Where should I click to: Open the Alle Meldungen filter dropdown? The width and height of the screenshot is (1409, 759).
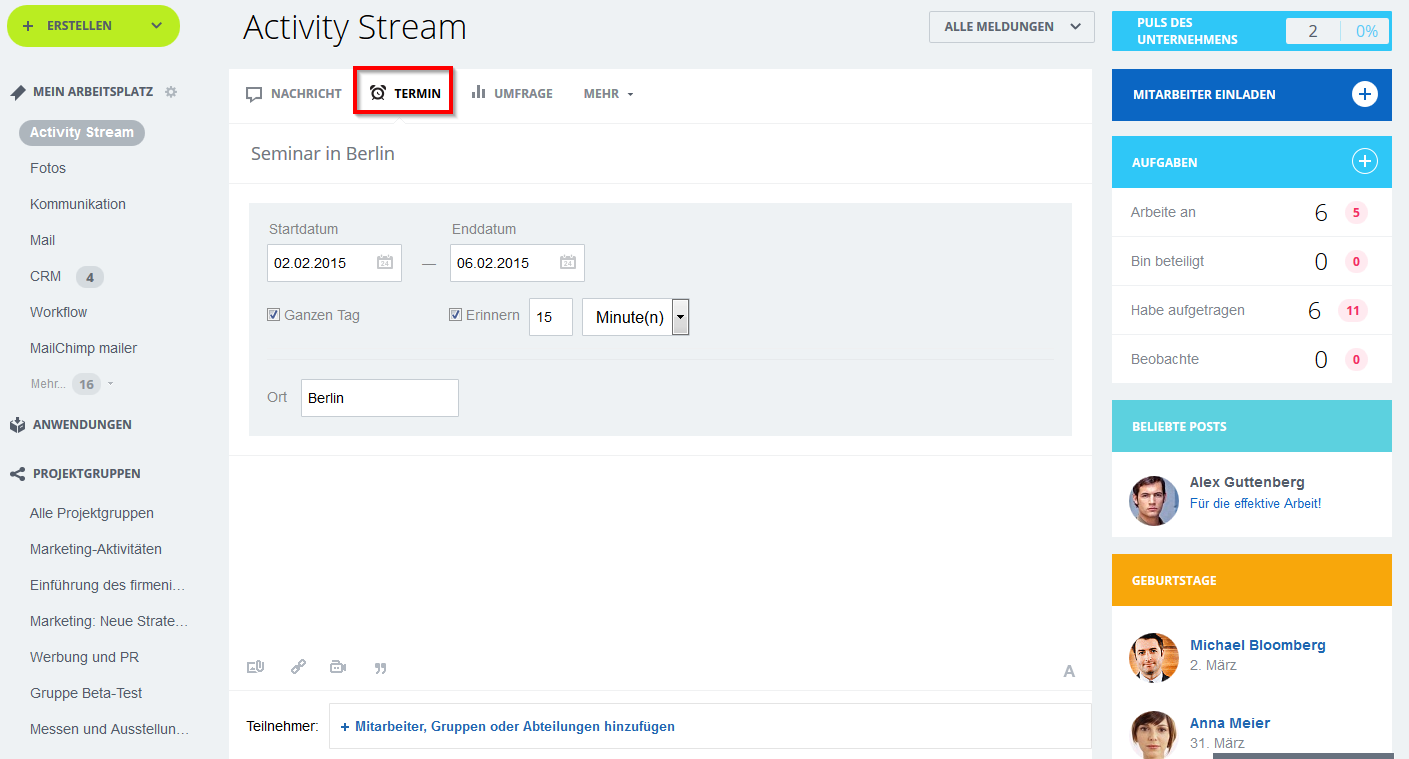pyautogui.click(x=1010, y=27)
